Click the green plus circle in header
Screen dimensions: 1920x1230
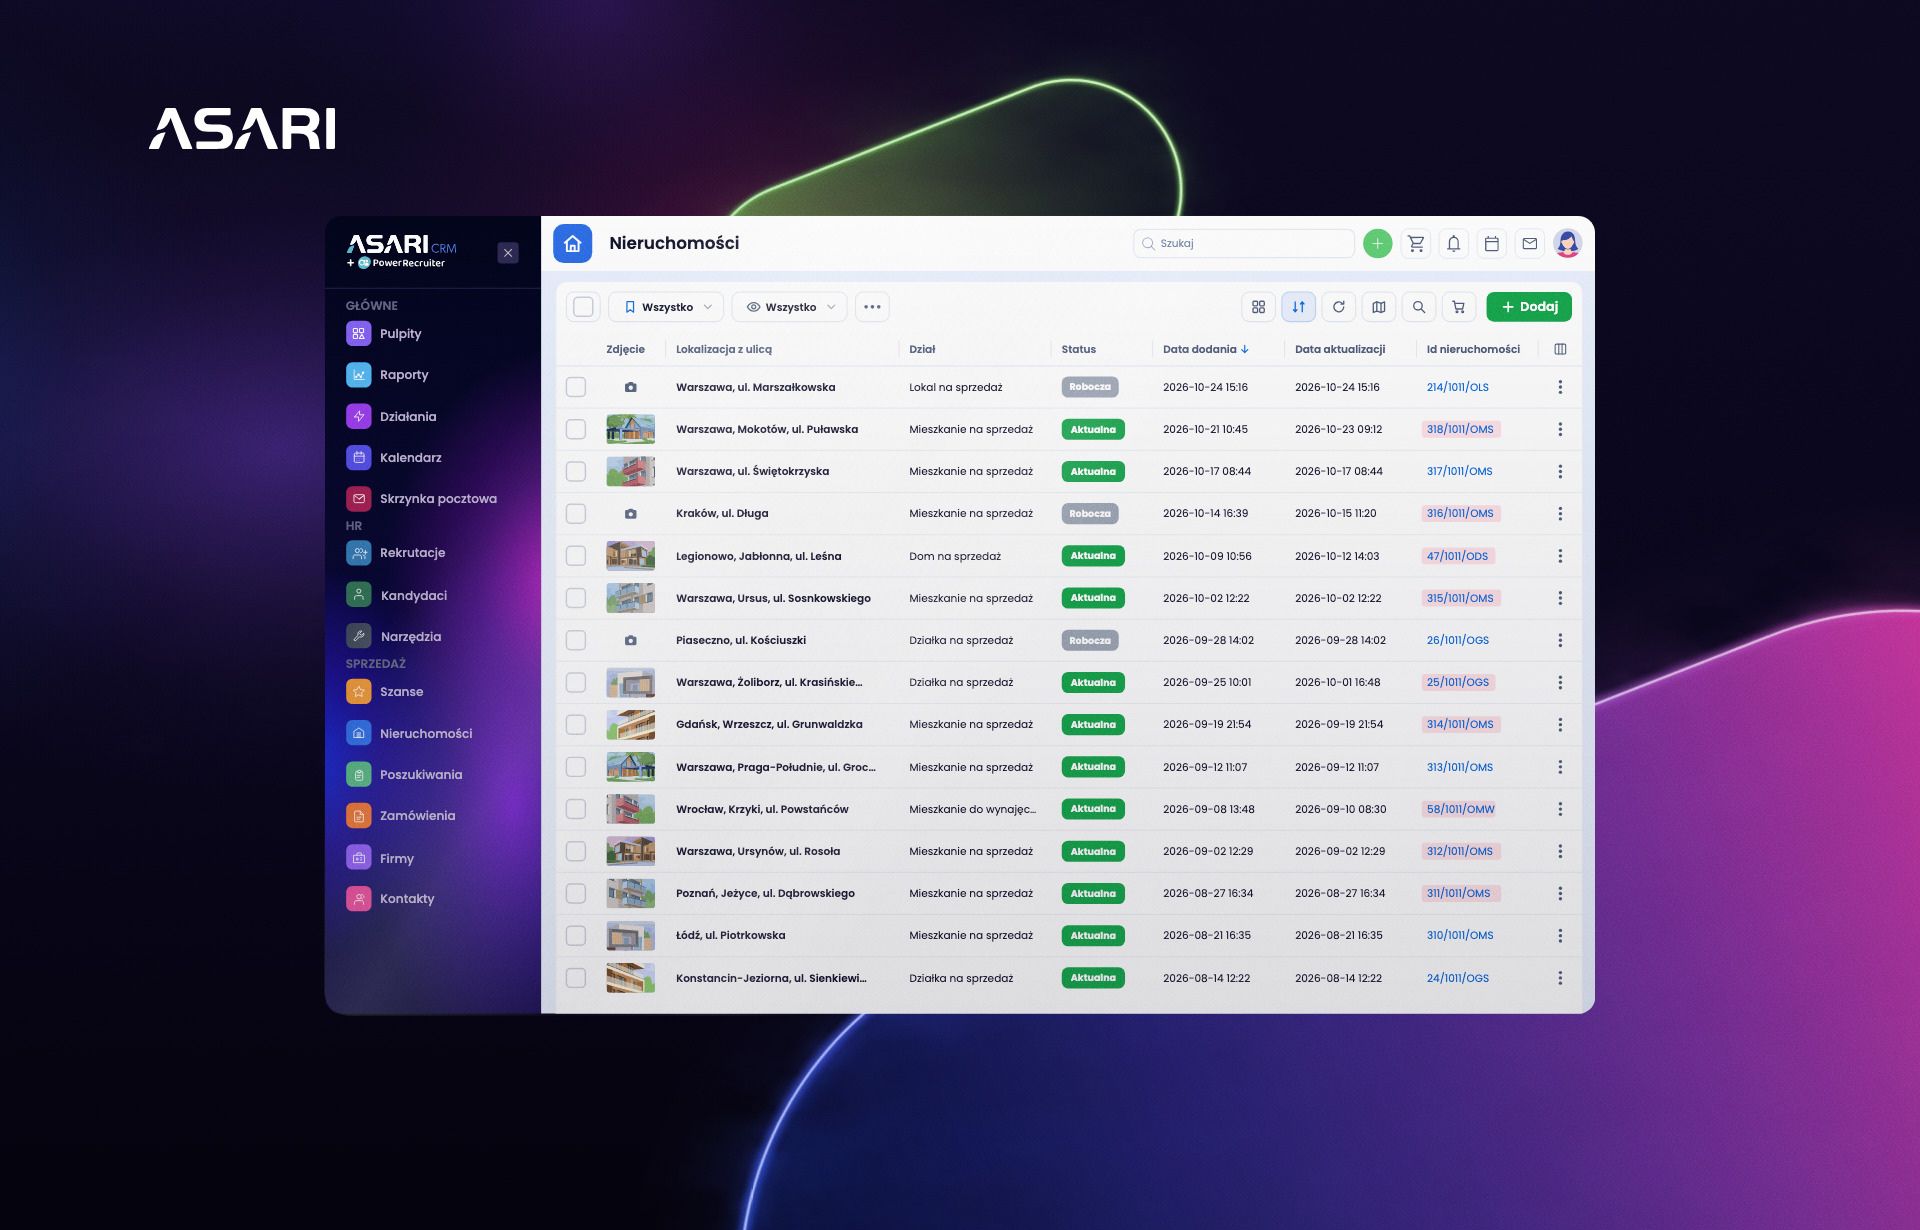click(1377, 243)
